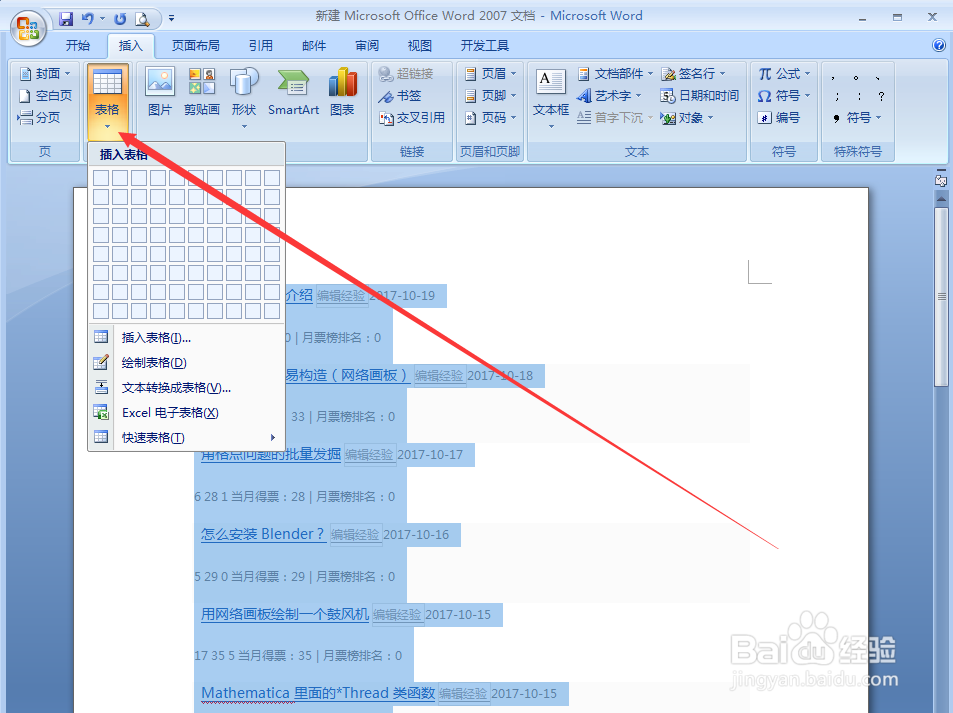Click the round Office button
The image size is (953, 713).
coord(29,28)
